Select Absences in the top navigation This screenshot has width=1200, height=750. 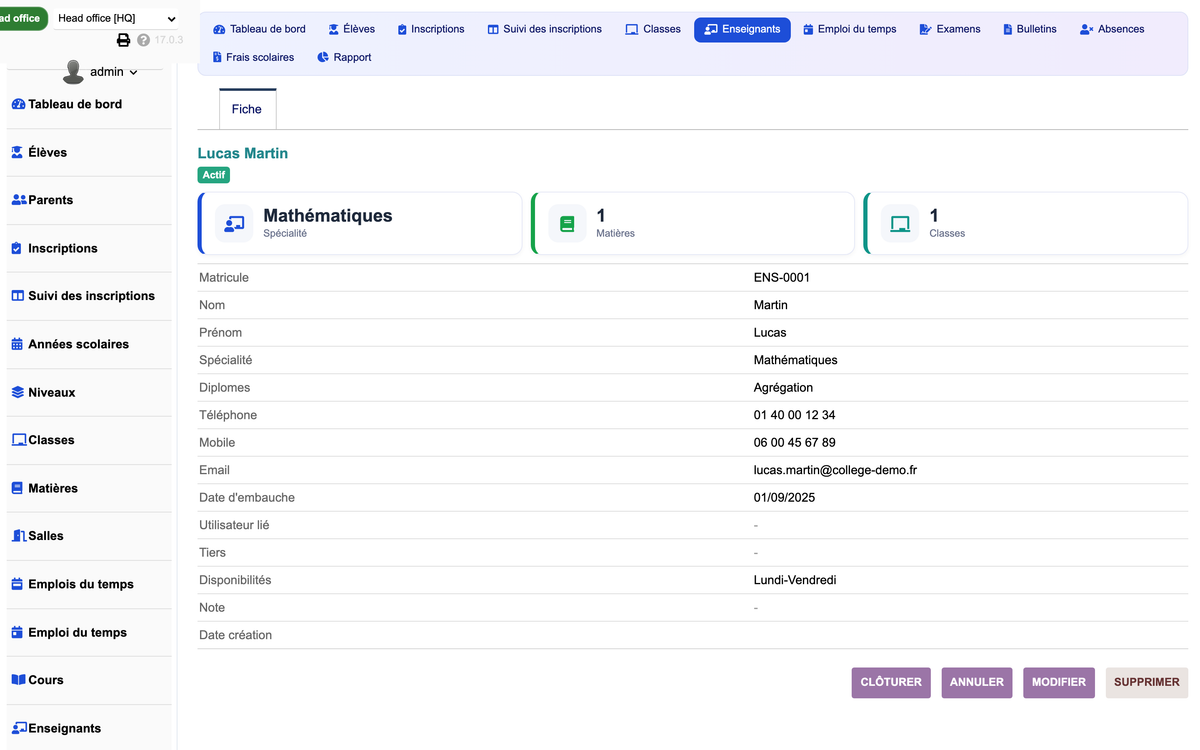click(1112, 29)
